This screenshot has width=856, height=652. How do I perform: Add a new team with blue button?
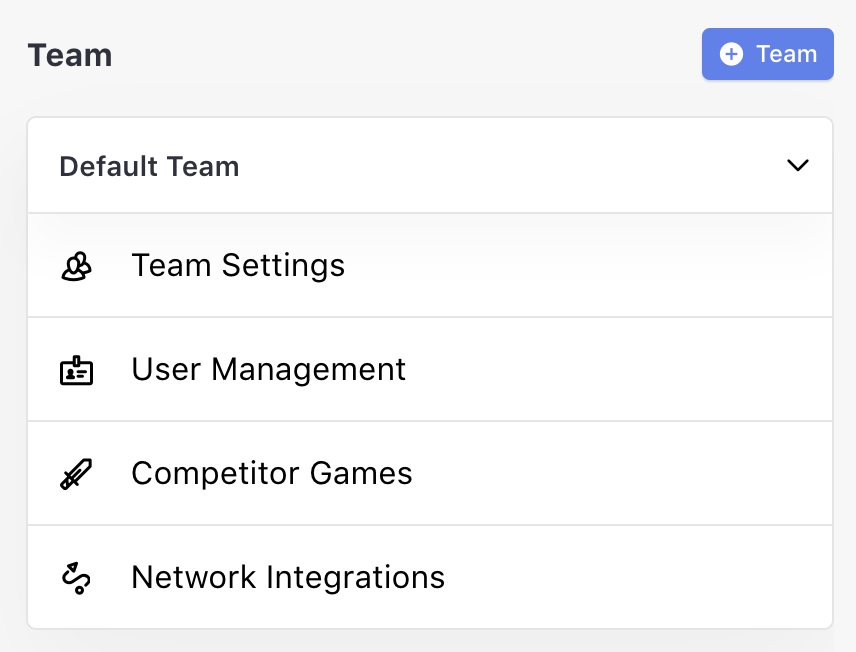click(x=768, y=54)
